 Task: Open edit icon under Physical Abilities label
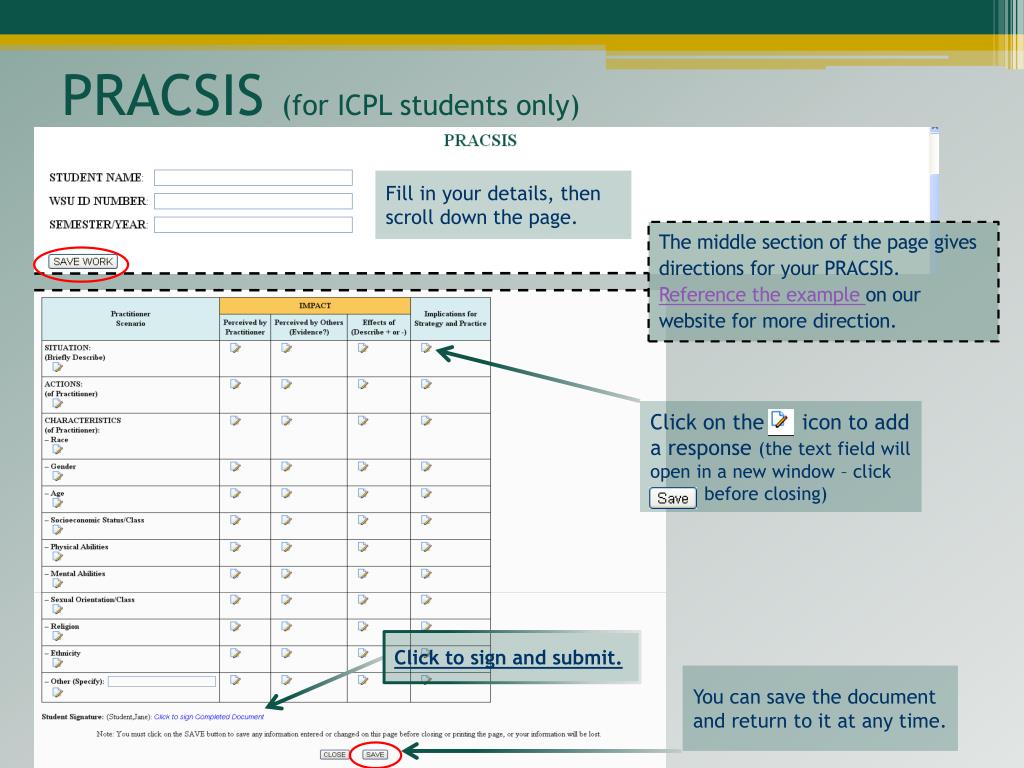(x=57, y=556)
